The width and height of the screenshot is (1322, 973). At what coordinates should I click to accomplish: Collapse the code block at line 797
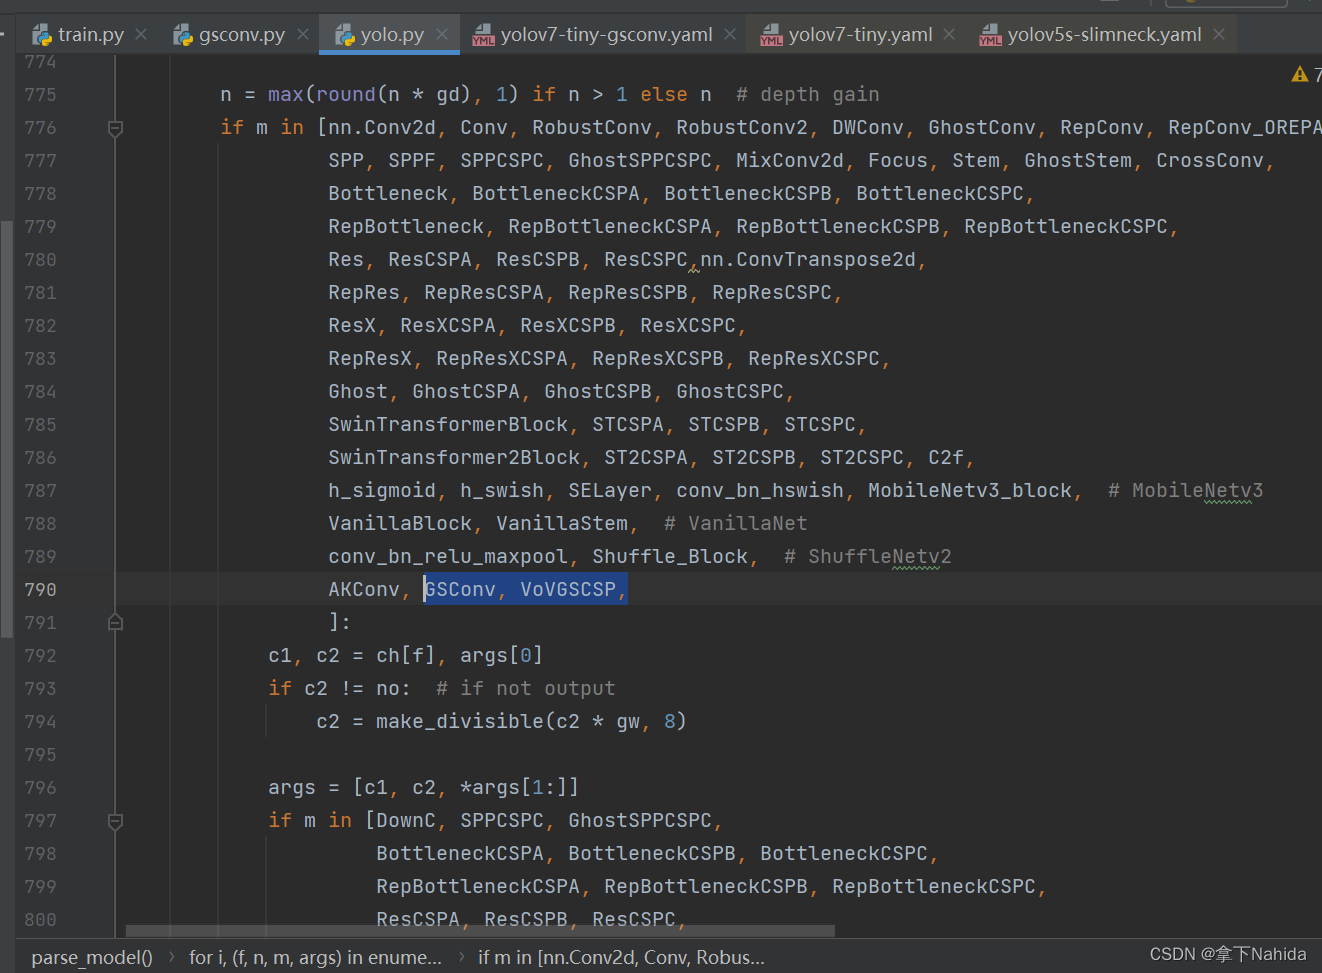(x=115, y=821)
